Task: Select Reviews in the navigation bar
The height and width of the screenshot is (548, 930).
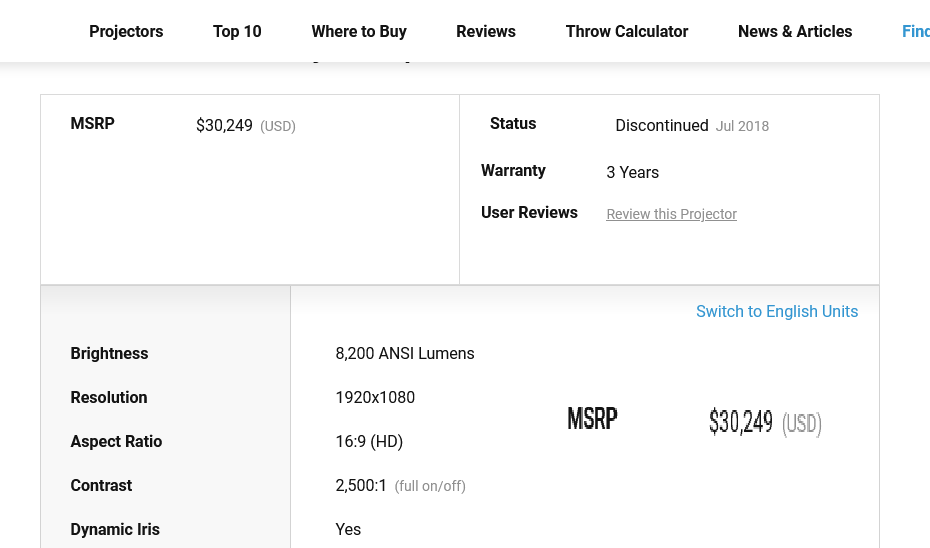Action: pos(486,31)
